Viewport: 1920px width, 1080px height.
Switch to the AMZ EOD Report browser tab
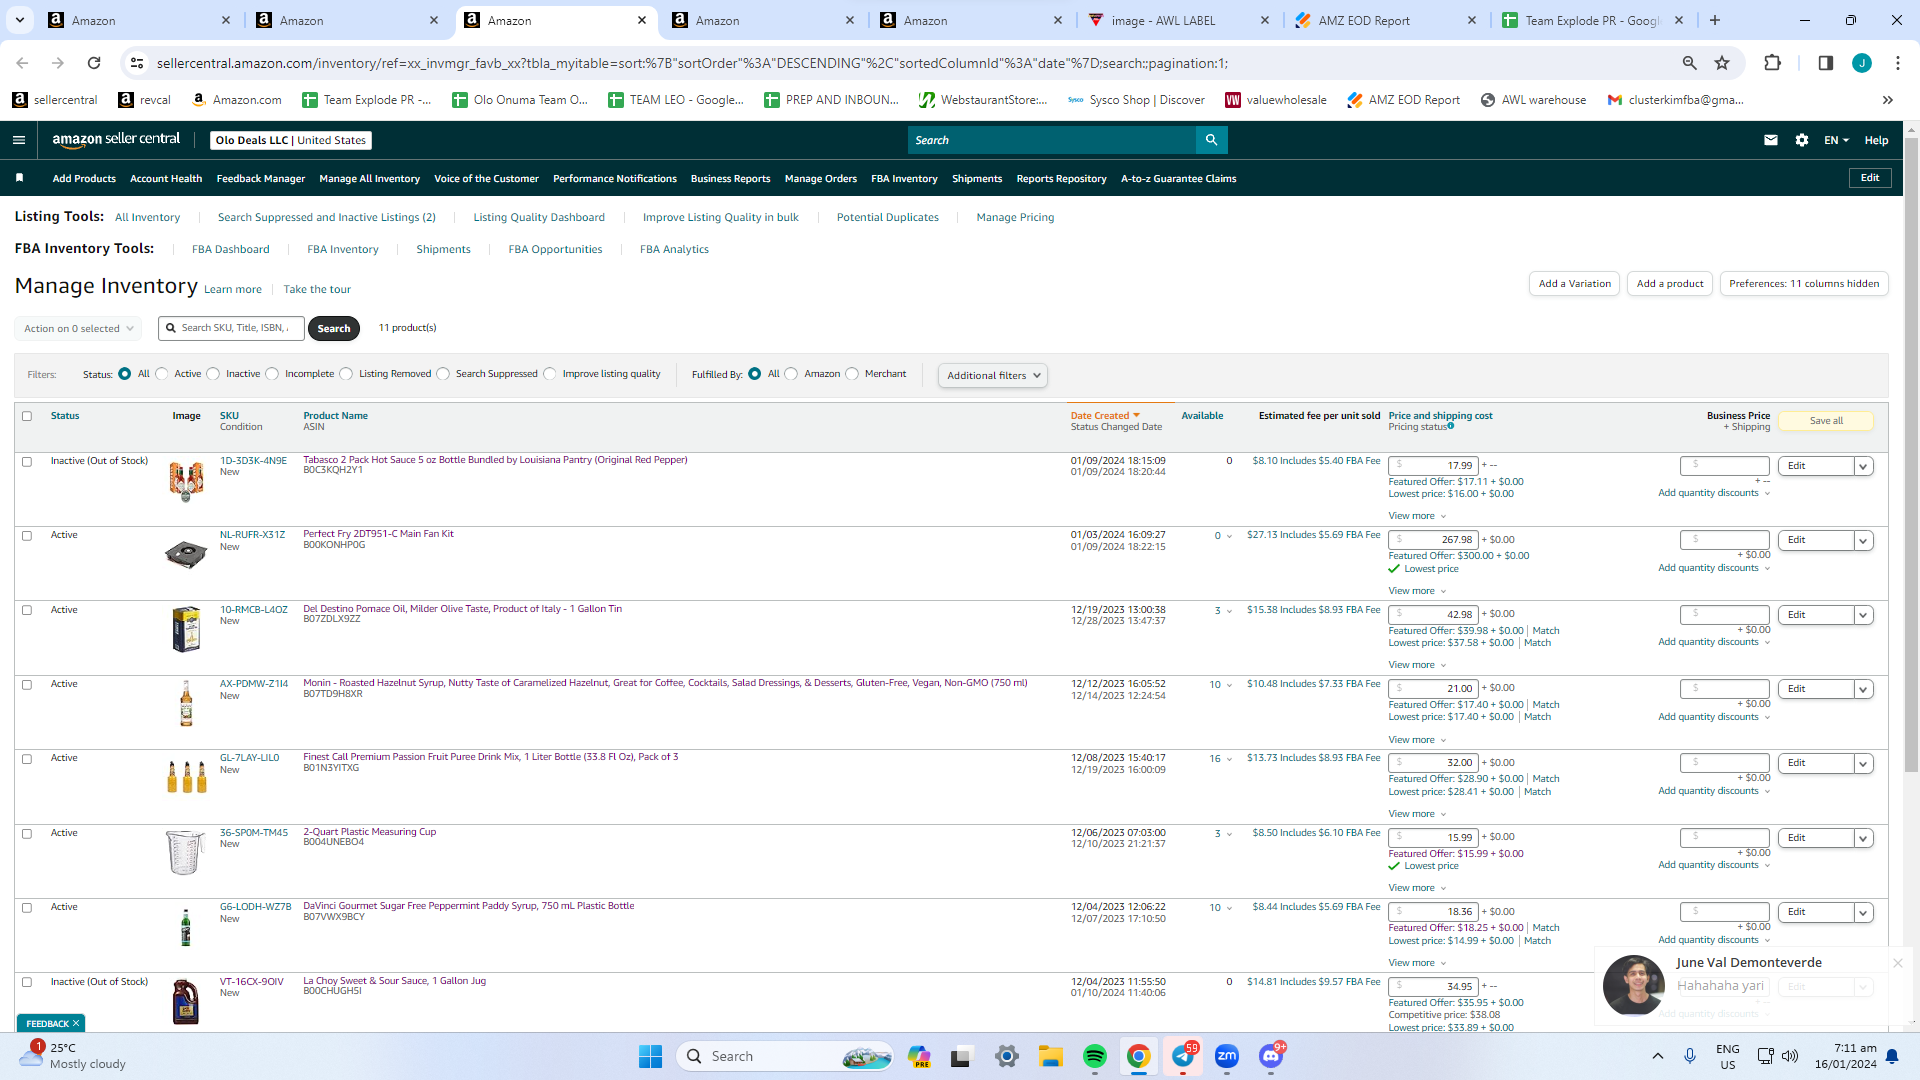click(x=1386, y=20)
